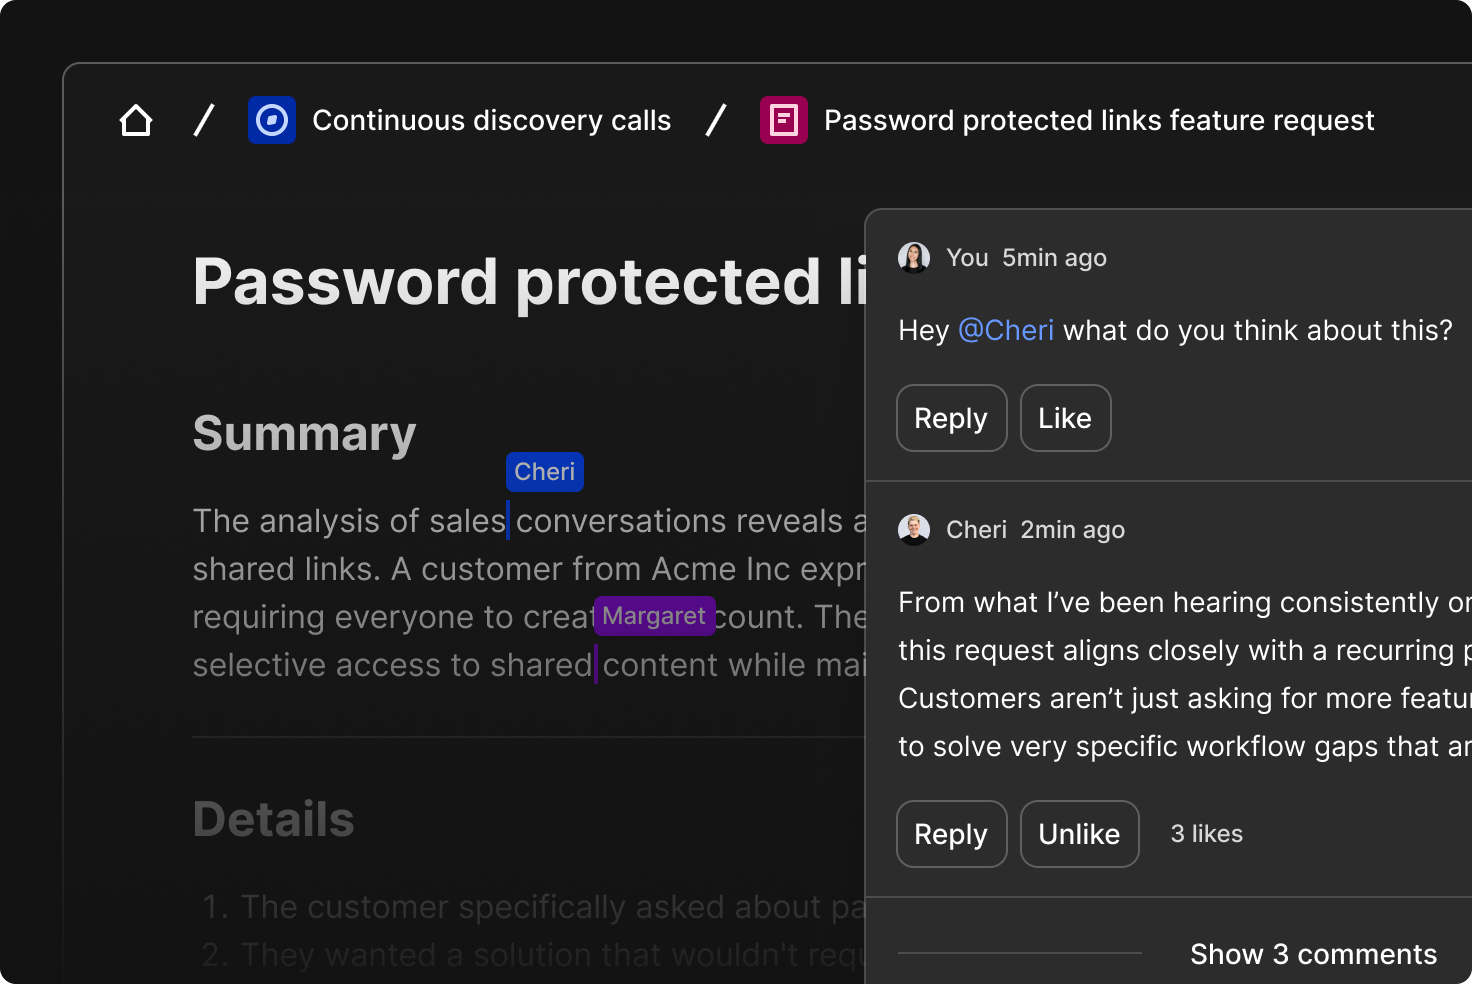Click your avatar in the first comment
This screenshot has height=984, width=1472.
point(914,258)
